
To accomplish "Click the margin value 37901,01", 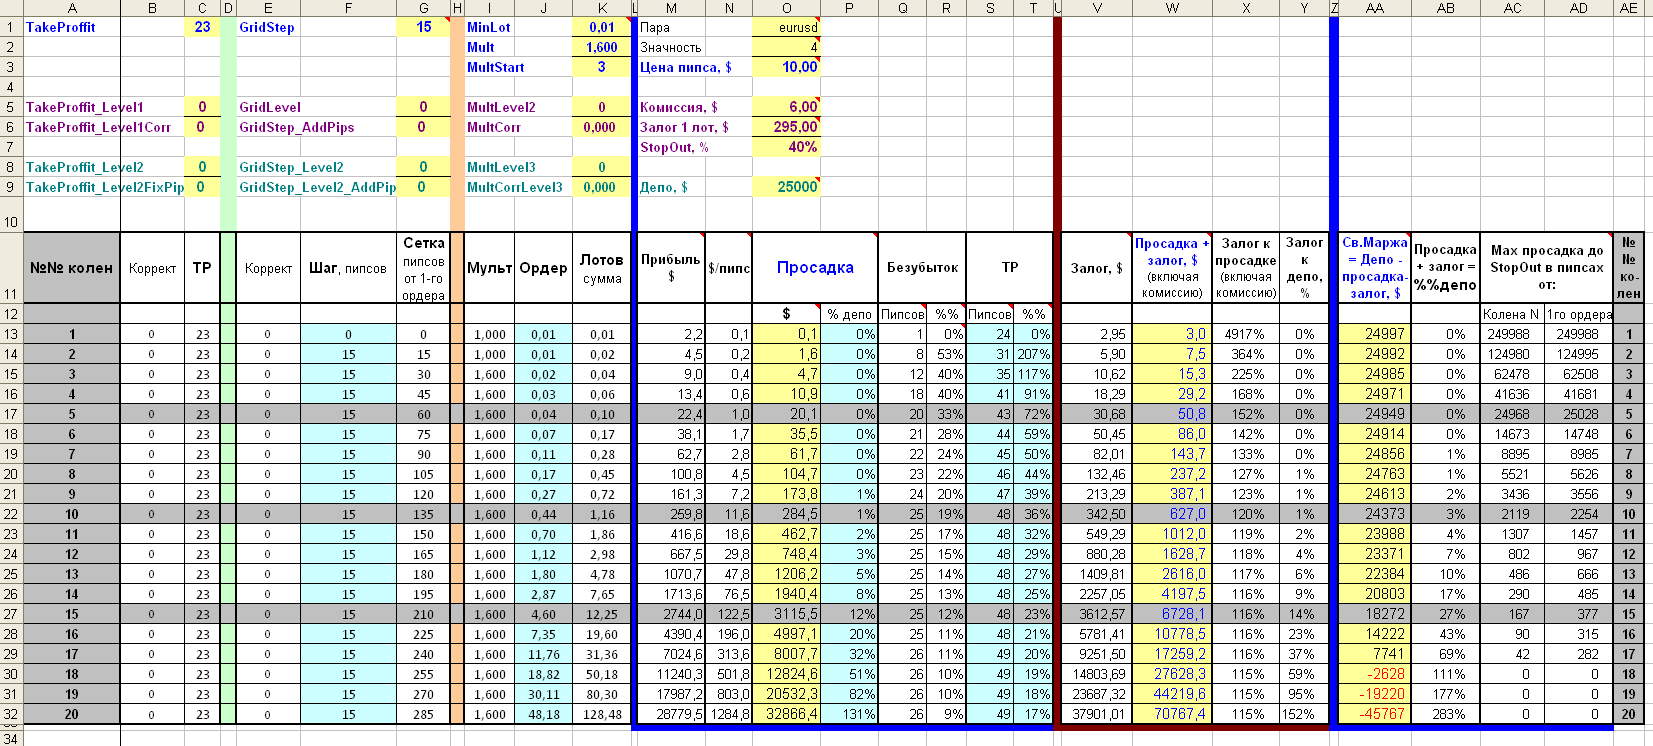I will click(x=1096, y=714).
